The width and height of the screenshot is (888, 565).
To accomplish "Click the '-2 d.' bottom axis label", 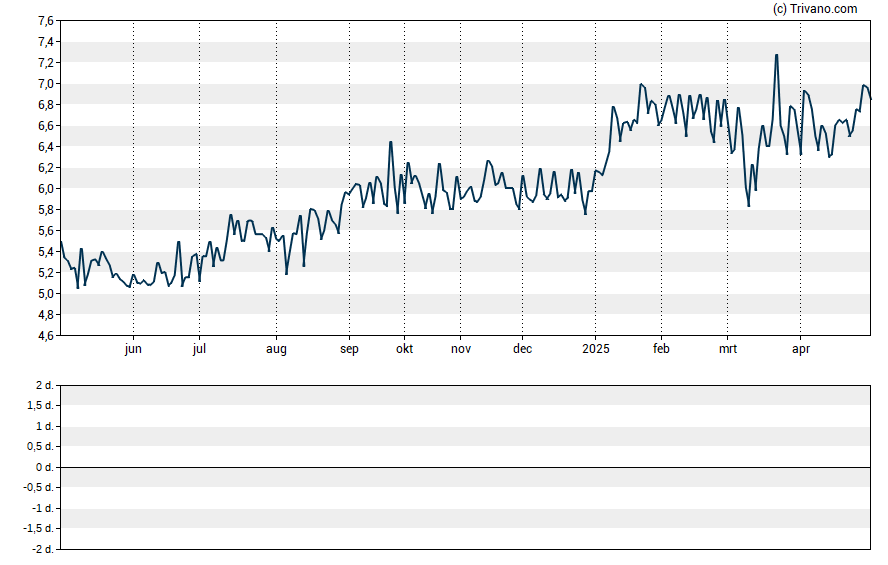I will point(42,549).
